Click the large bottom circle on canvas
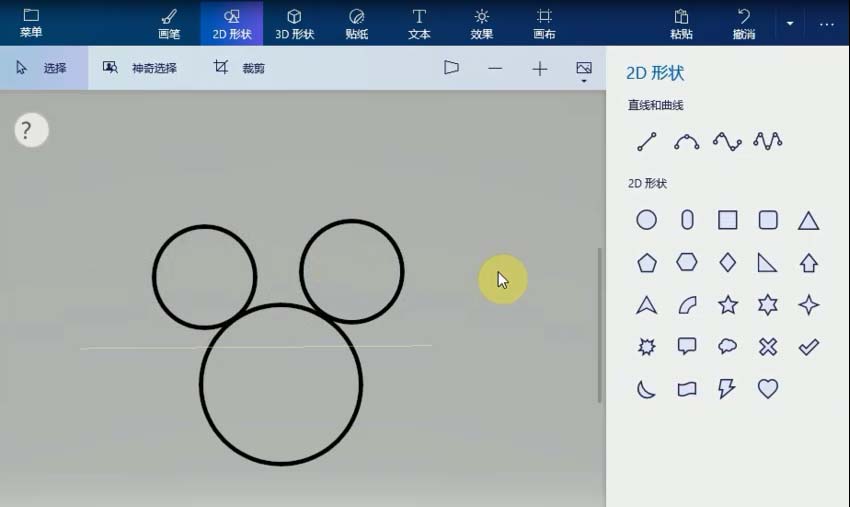This screenshot has width=850, height=507. [281, 384]
